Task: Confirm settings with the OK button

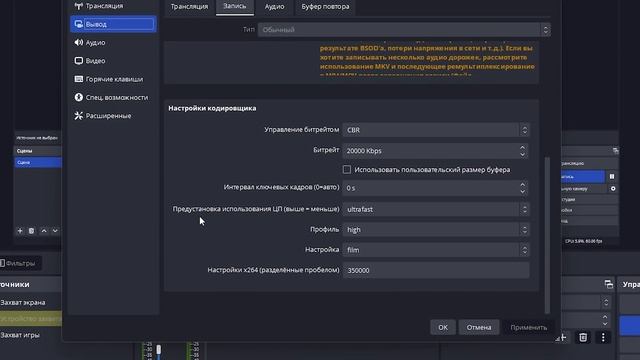Action: click(x=443, y=327)
